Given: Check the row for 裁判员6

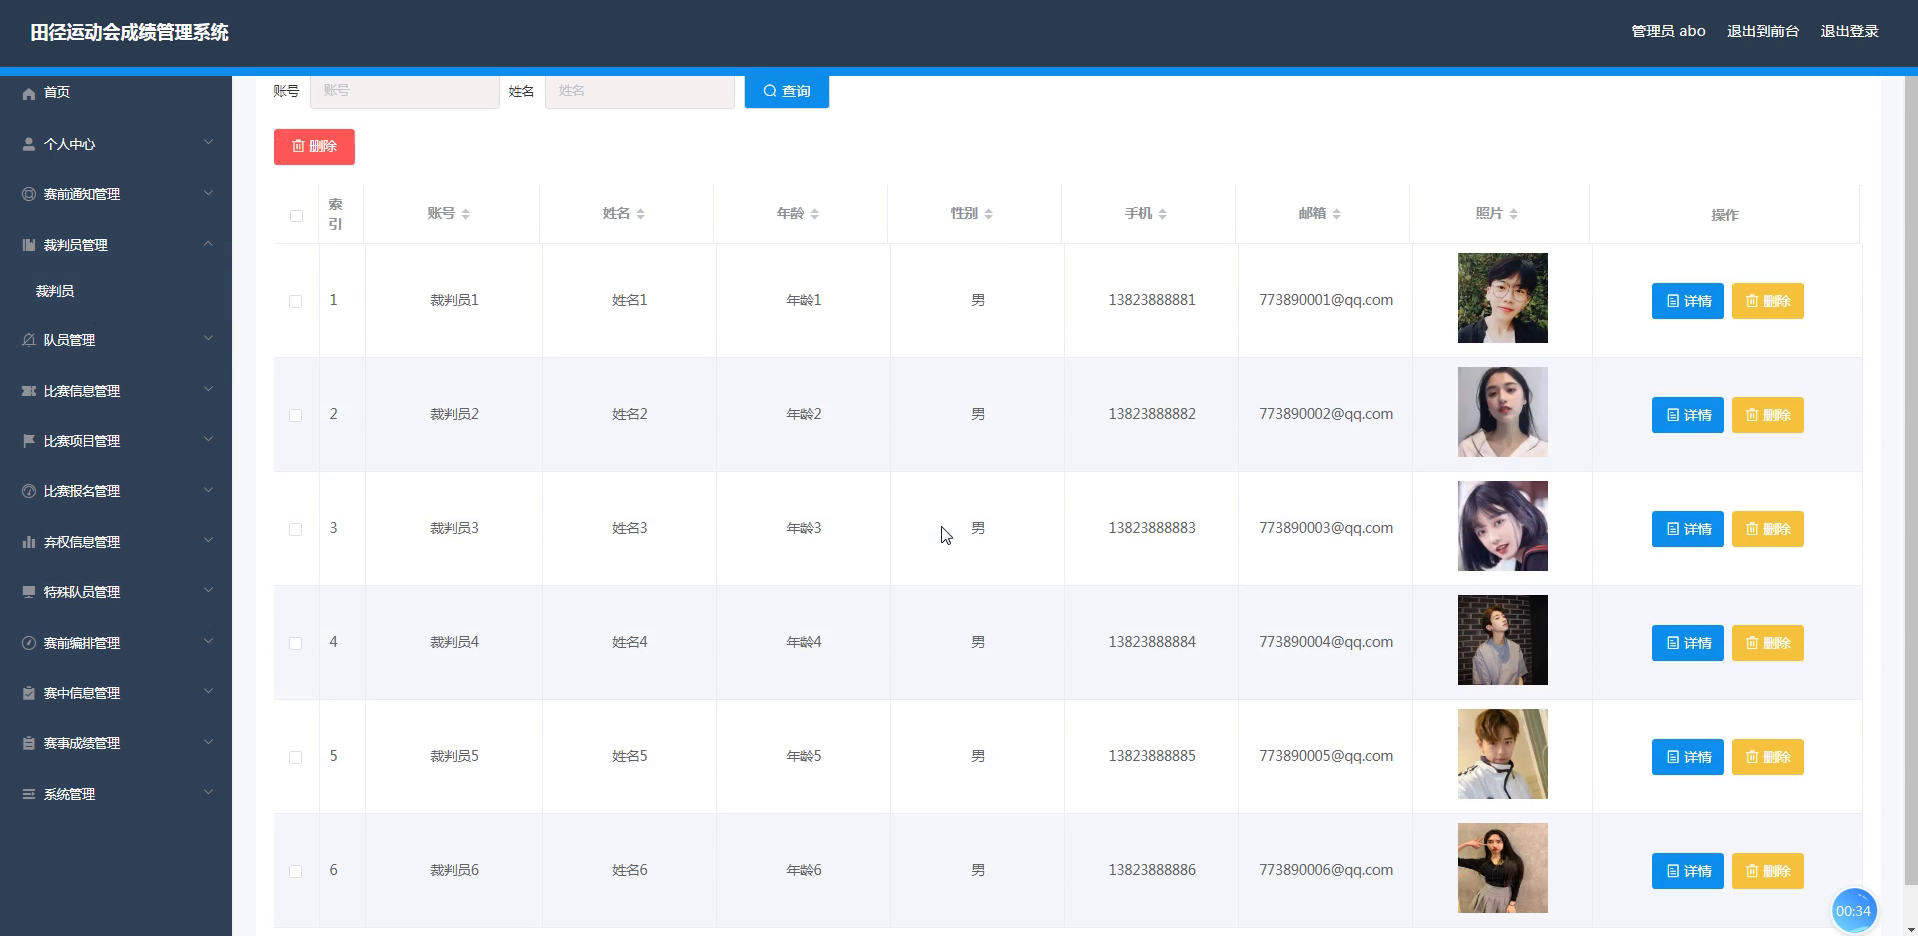Looking at the screenshot, I should tap(295, 871).
